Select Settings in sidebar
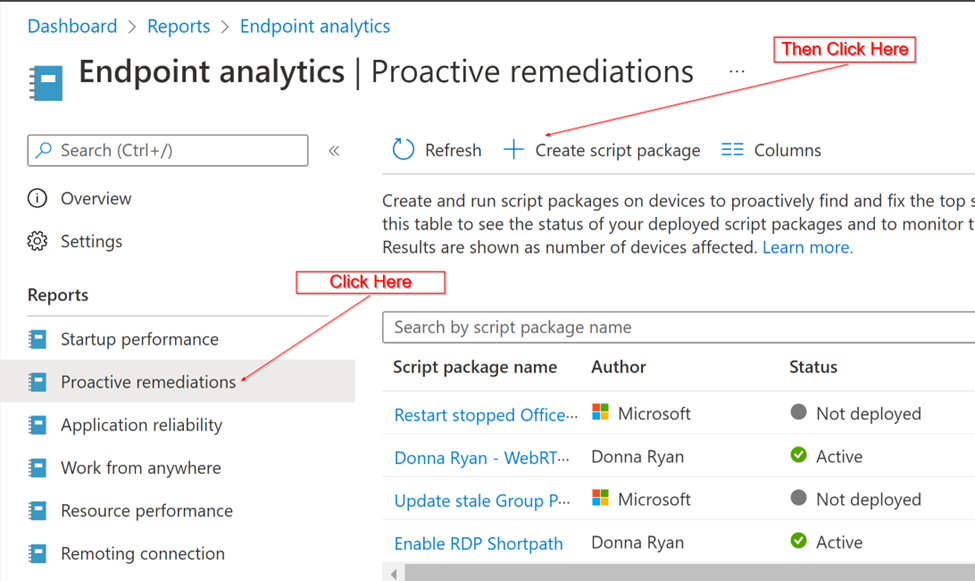 point(91,241)
